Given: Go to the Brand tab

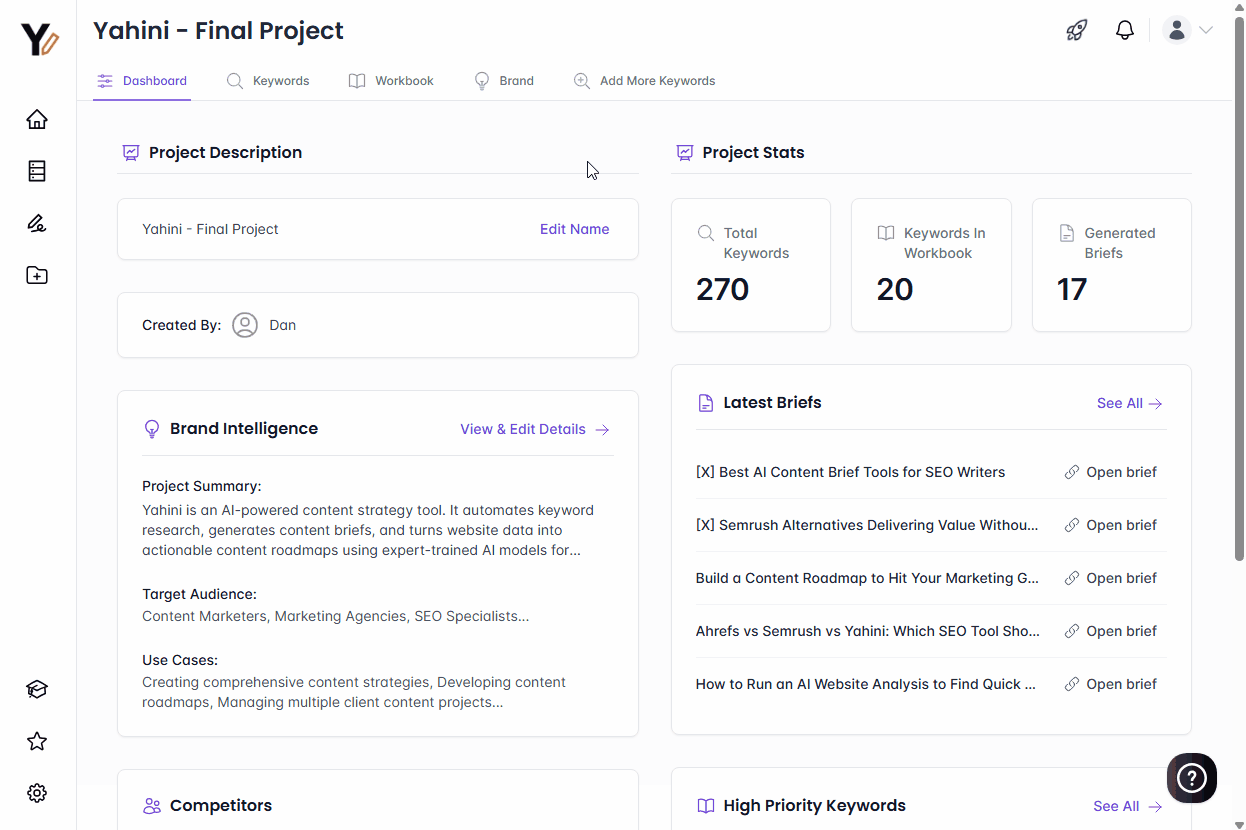Looking at the screenshot, I should pos(505,80).
